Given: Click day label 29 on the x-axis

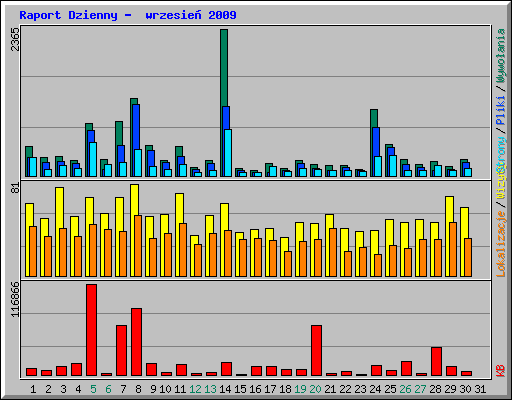Looking at the screenshot, I should pos(450,389).
